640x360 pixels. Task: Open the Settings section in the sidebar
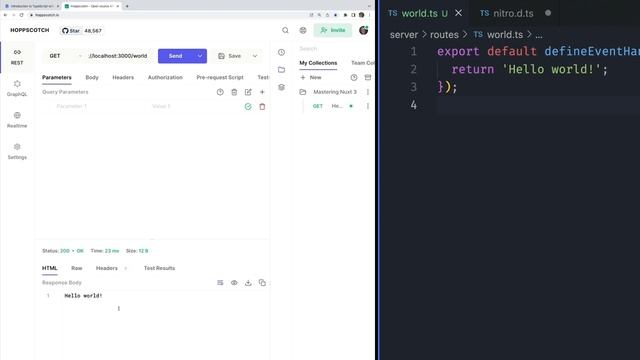pyautogui.click(x=17, y=151)
